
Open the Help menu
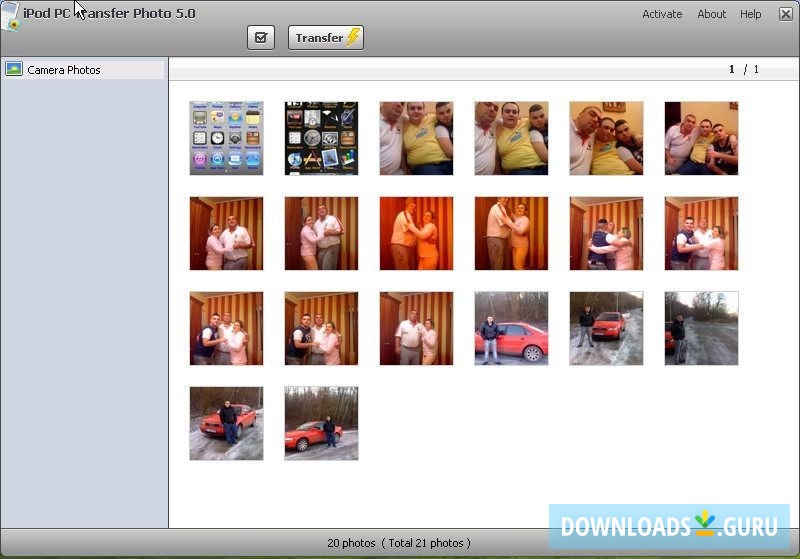pos(751,14)
